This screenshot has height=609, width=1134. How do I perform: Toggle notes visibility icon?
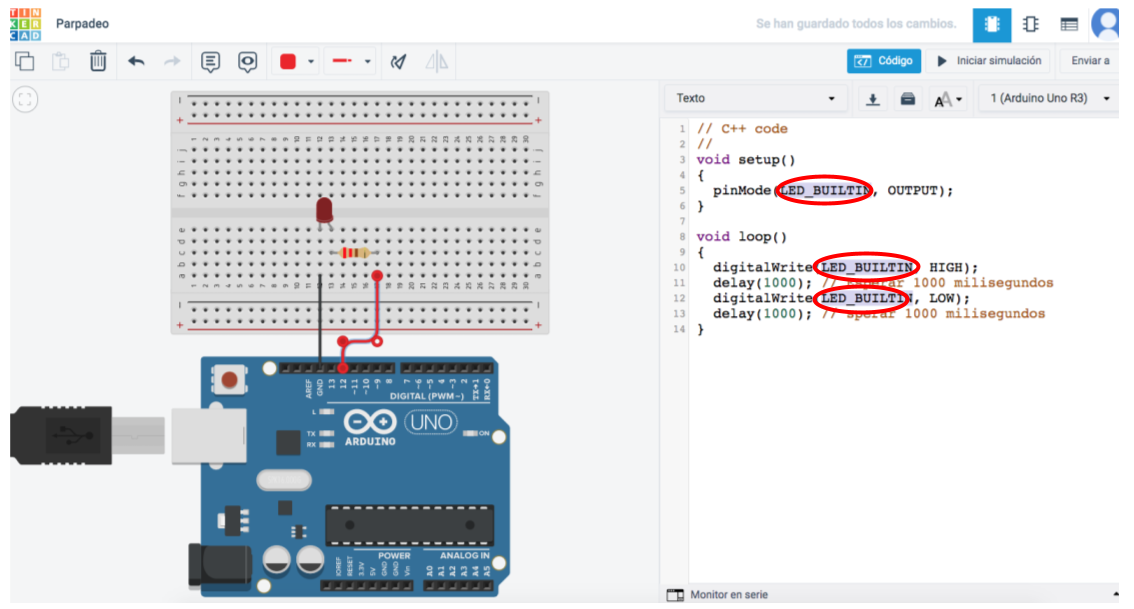247,62
